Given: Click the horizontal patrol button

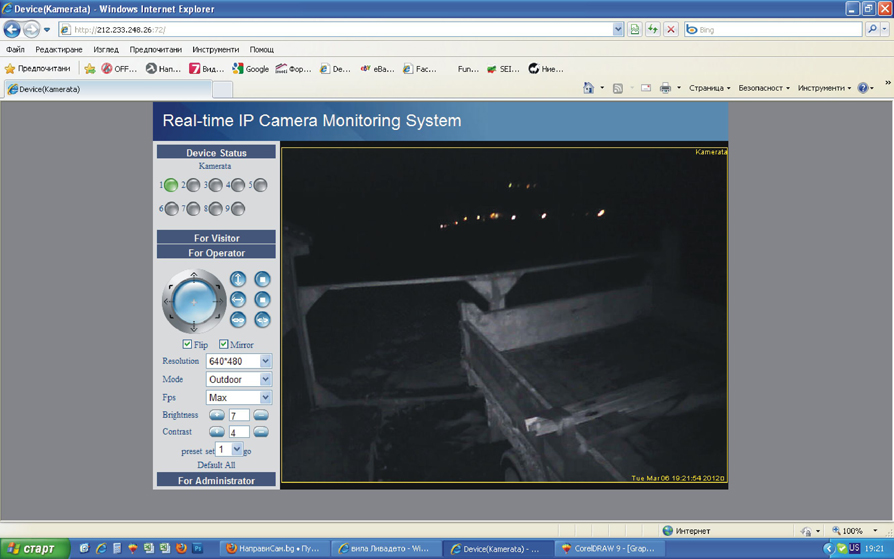Looking at the screenshot, I should (238, 299).
